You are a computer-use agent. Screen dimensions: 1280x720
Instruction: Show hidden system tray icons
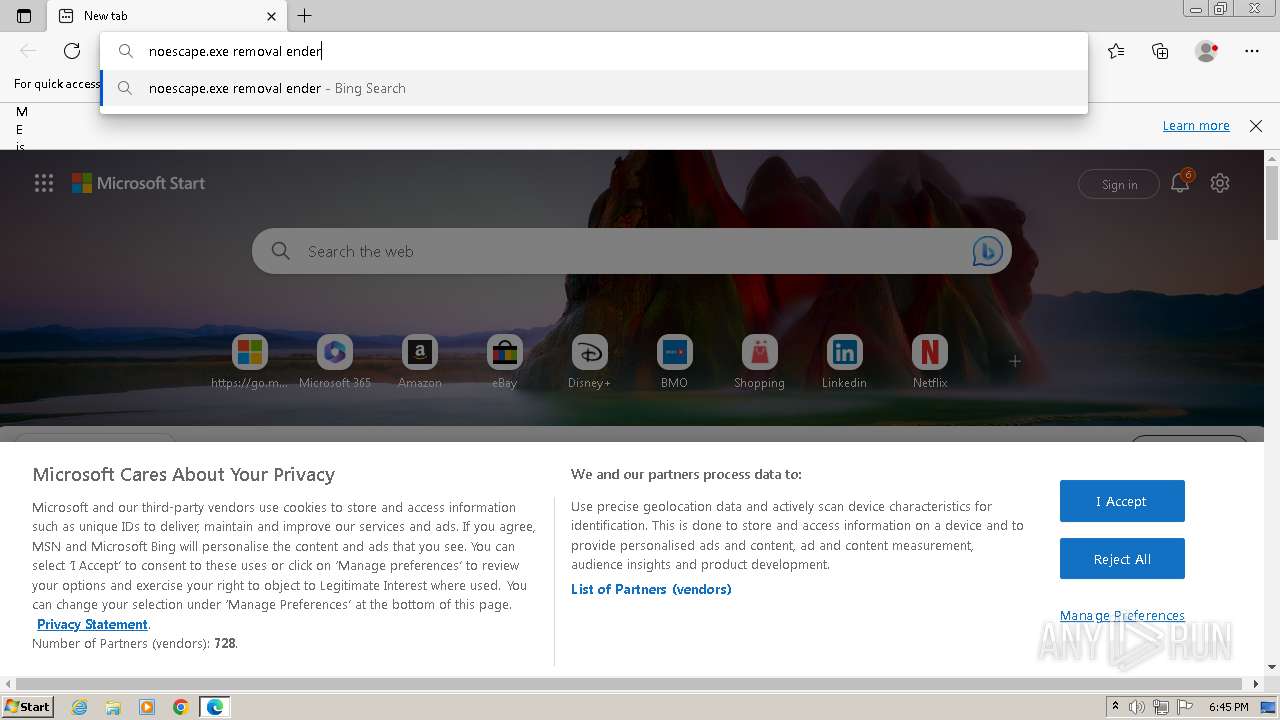click(x=1115, y=707)
